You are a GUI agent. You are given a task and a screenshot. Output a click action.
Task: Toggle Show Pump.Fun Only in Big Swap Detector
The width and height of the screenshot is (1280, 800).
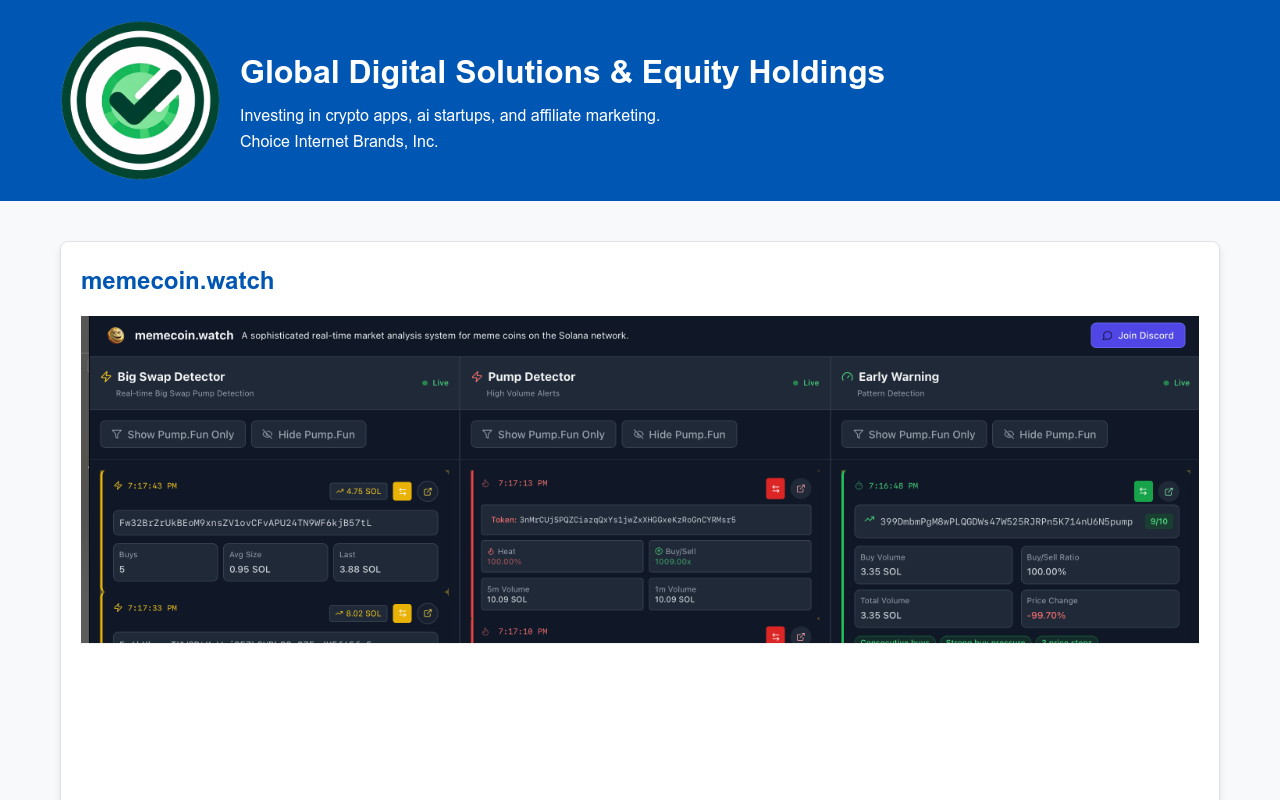click(172, 434)
